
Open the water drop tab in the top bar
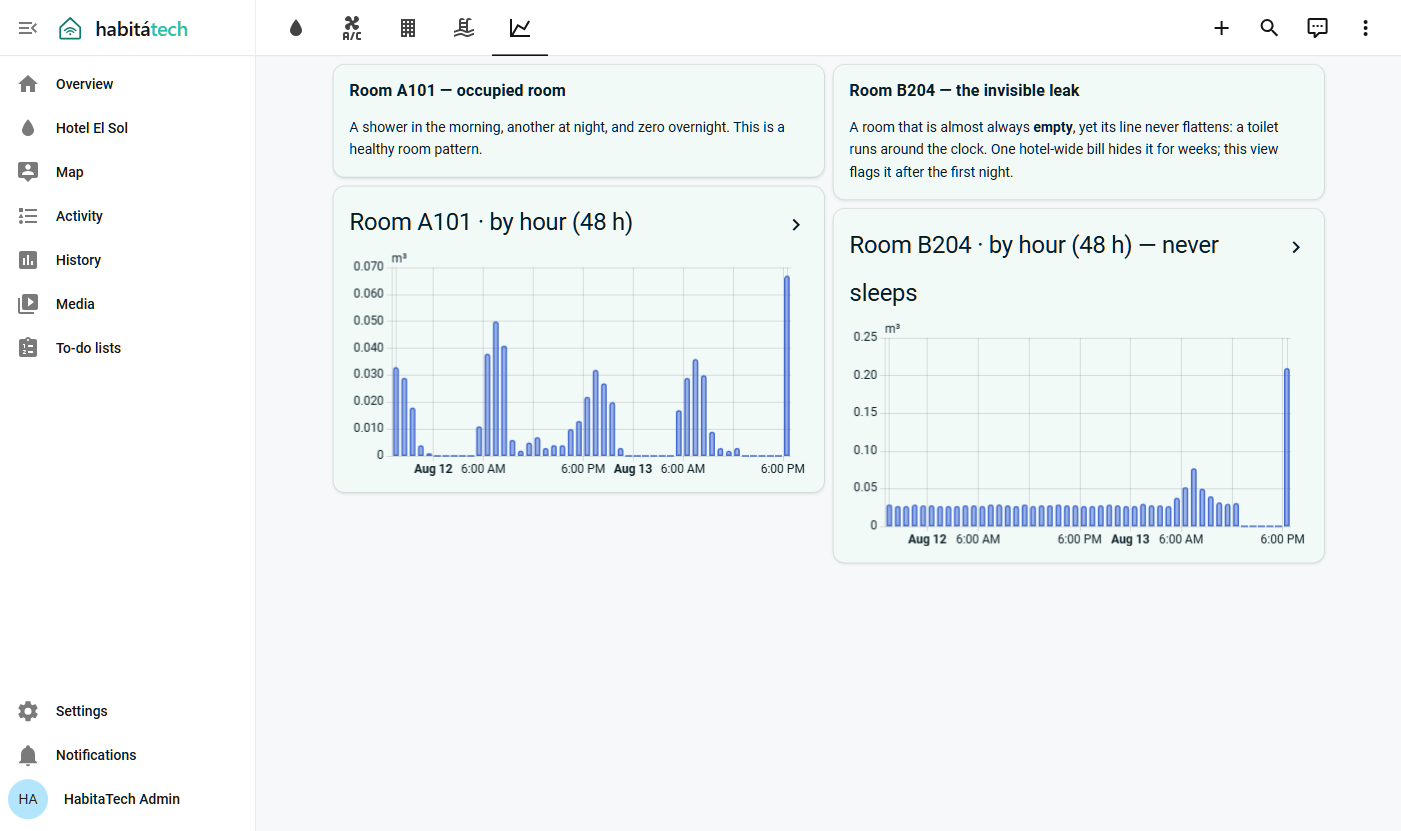coord(296,28)
